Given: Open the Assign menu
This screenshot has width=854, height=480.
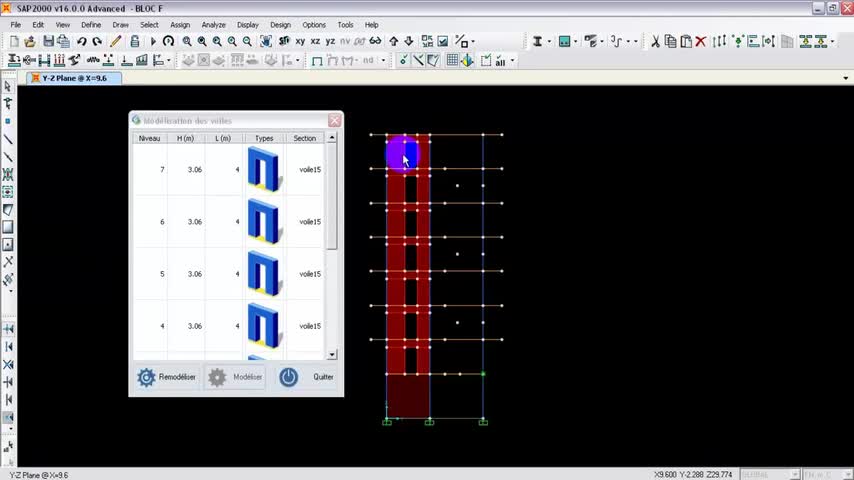Looking at the screenshot, I should tap(180, 25).
